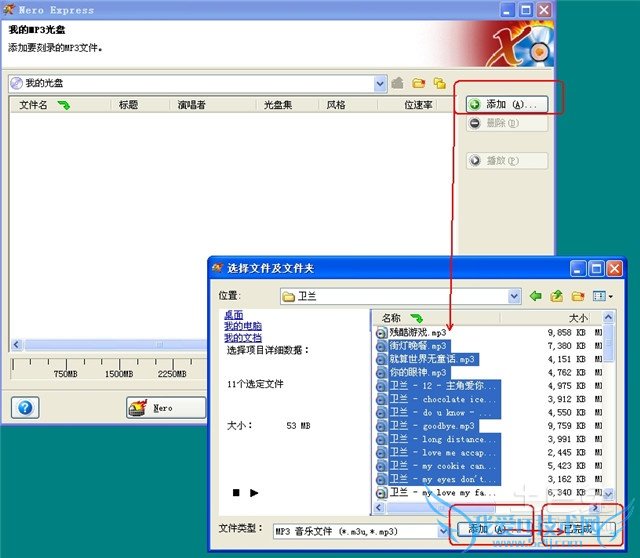Click the blue help question mark button
Screen dimensions: 640x558
(x=25, y=407)
